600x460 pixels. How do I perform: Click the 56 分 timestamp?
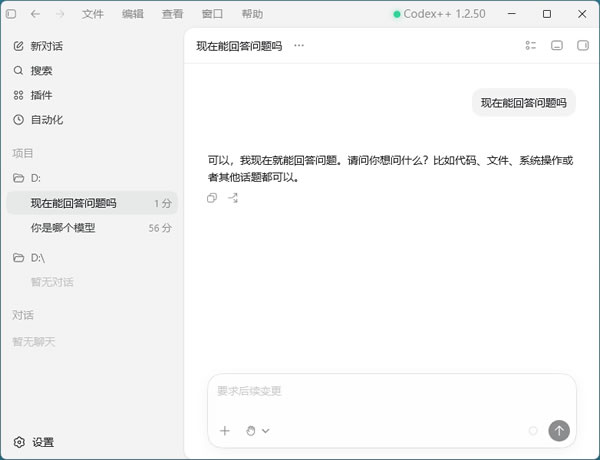pos(160,228)
